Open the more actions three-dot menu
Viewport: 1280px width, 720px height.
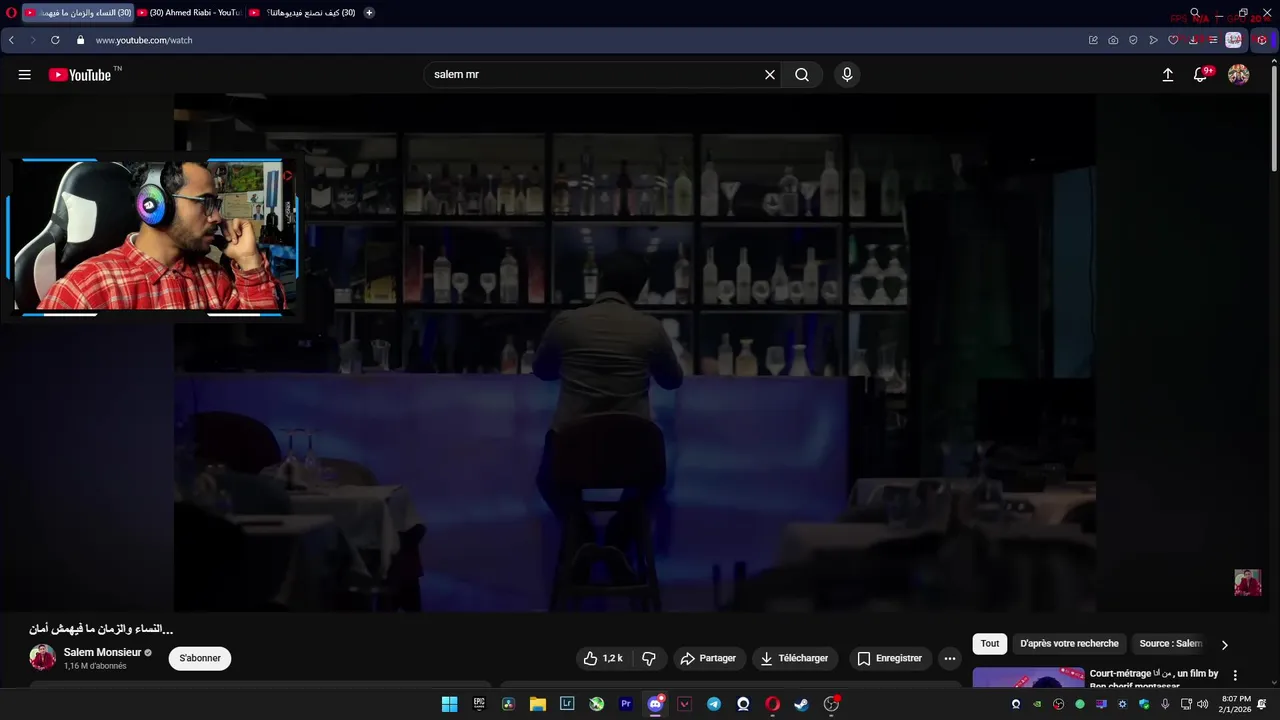click(x=950, y=658)
